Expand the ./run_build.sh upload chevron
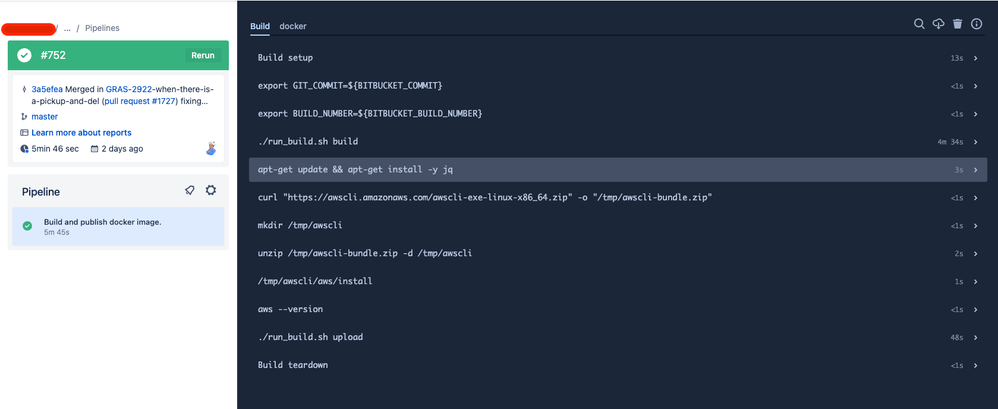Viewport: 998px width, 409px height. coord(975,337)
